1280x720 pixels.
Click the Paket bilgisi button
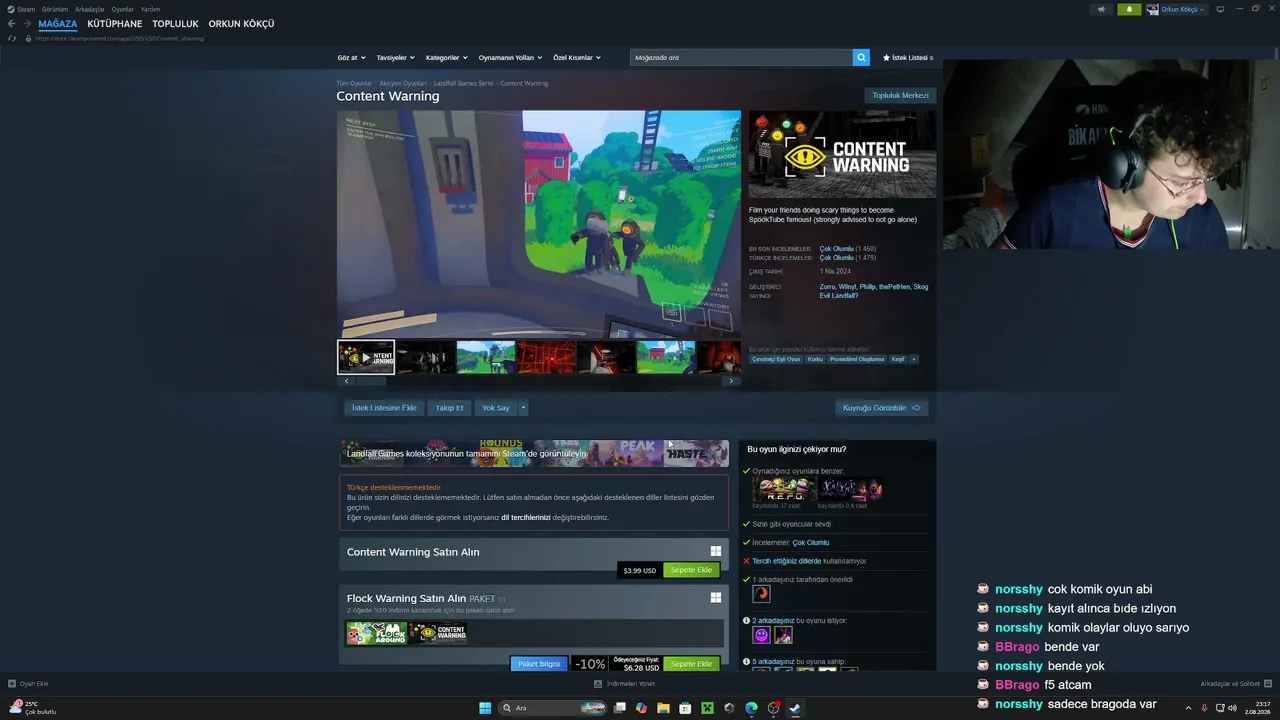point(539,664)
